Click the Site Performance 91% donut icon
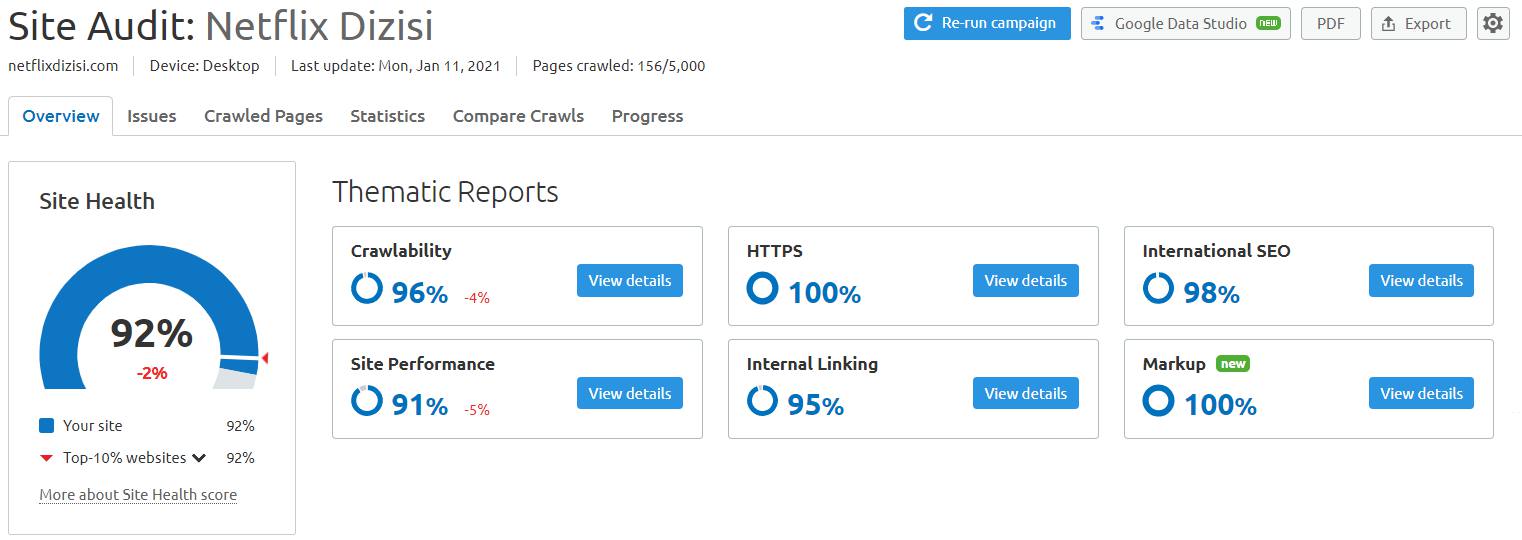This screenshot has height=540, width=1522. 367,401
